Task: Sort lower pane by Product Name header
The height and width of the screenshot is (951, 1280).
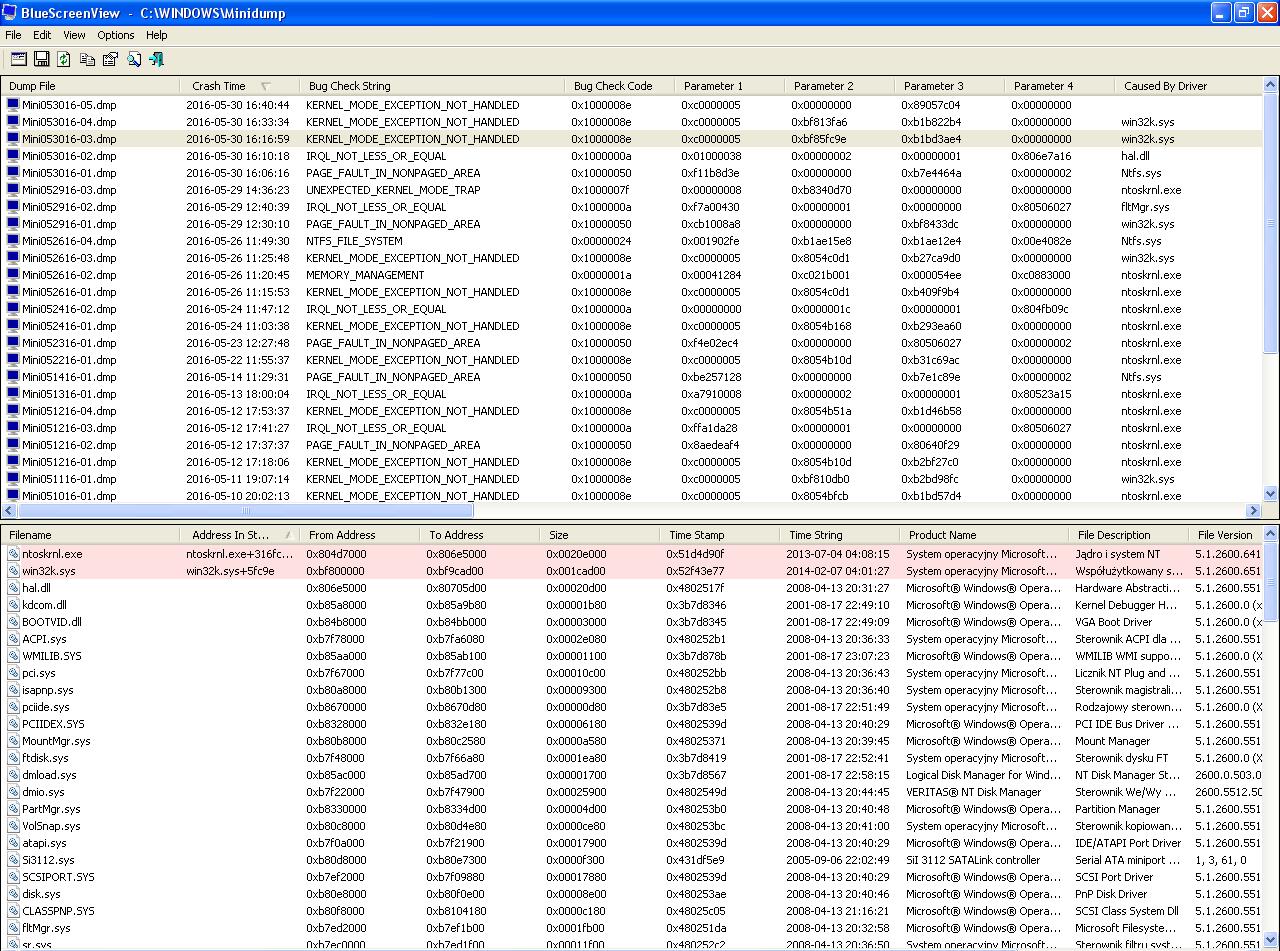Action: pos(942,535)
